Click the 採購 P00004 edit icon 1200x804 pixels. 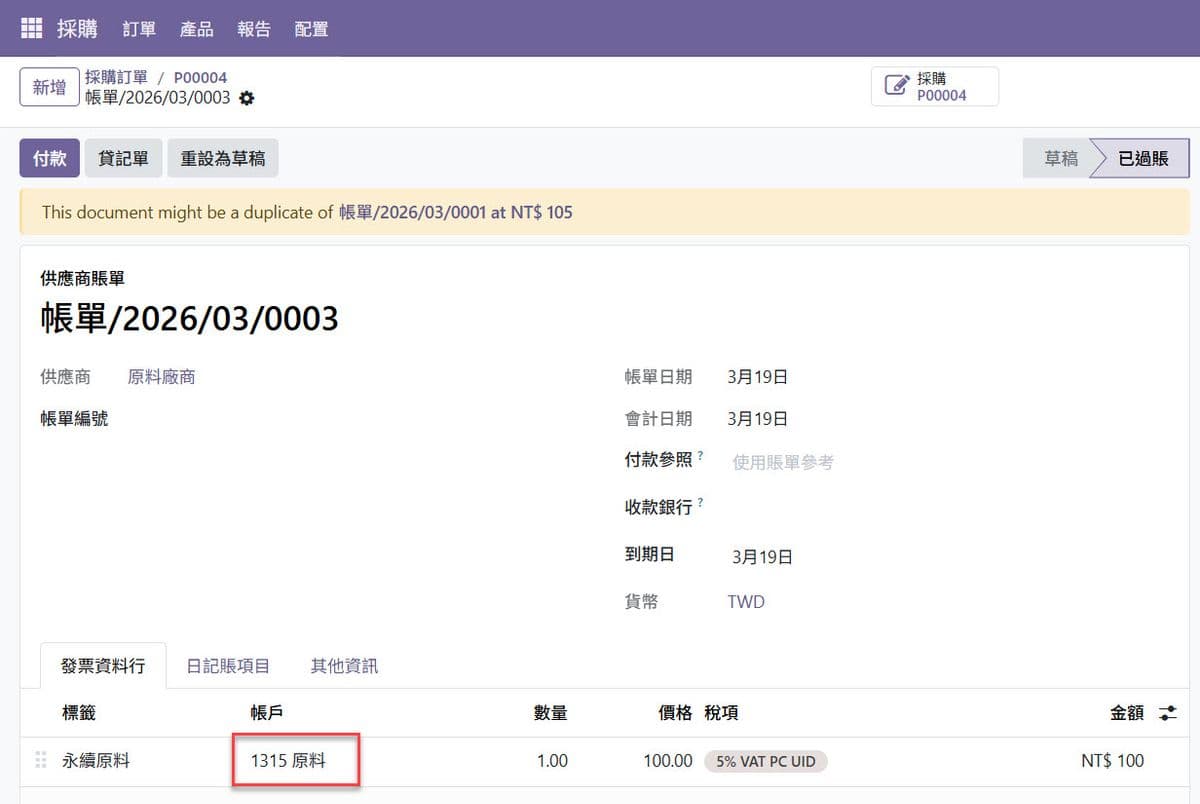coord(897,86)
